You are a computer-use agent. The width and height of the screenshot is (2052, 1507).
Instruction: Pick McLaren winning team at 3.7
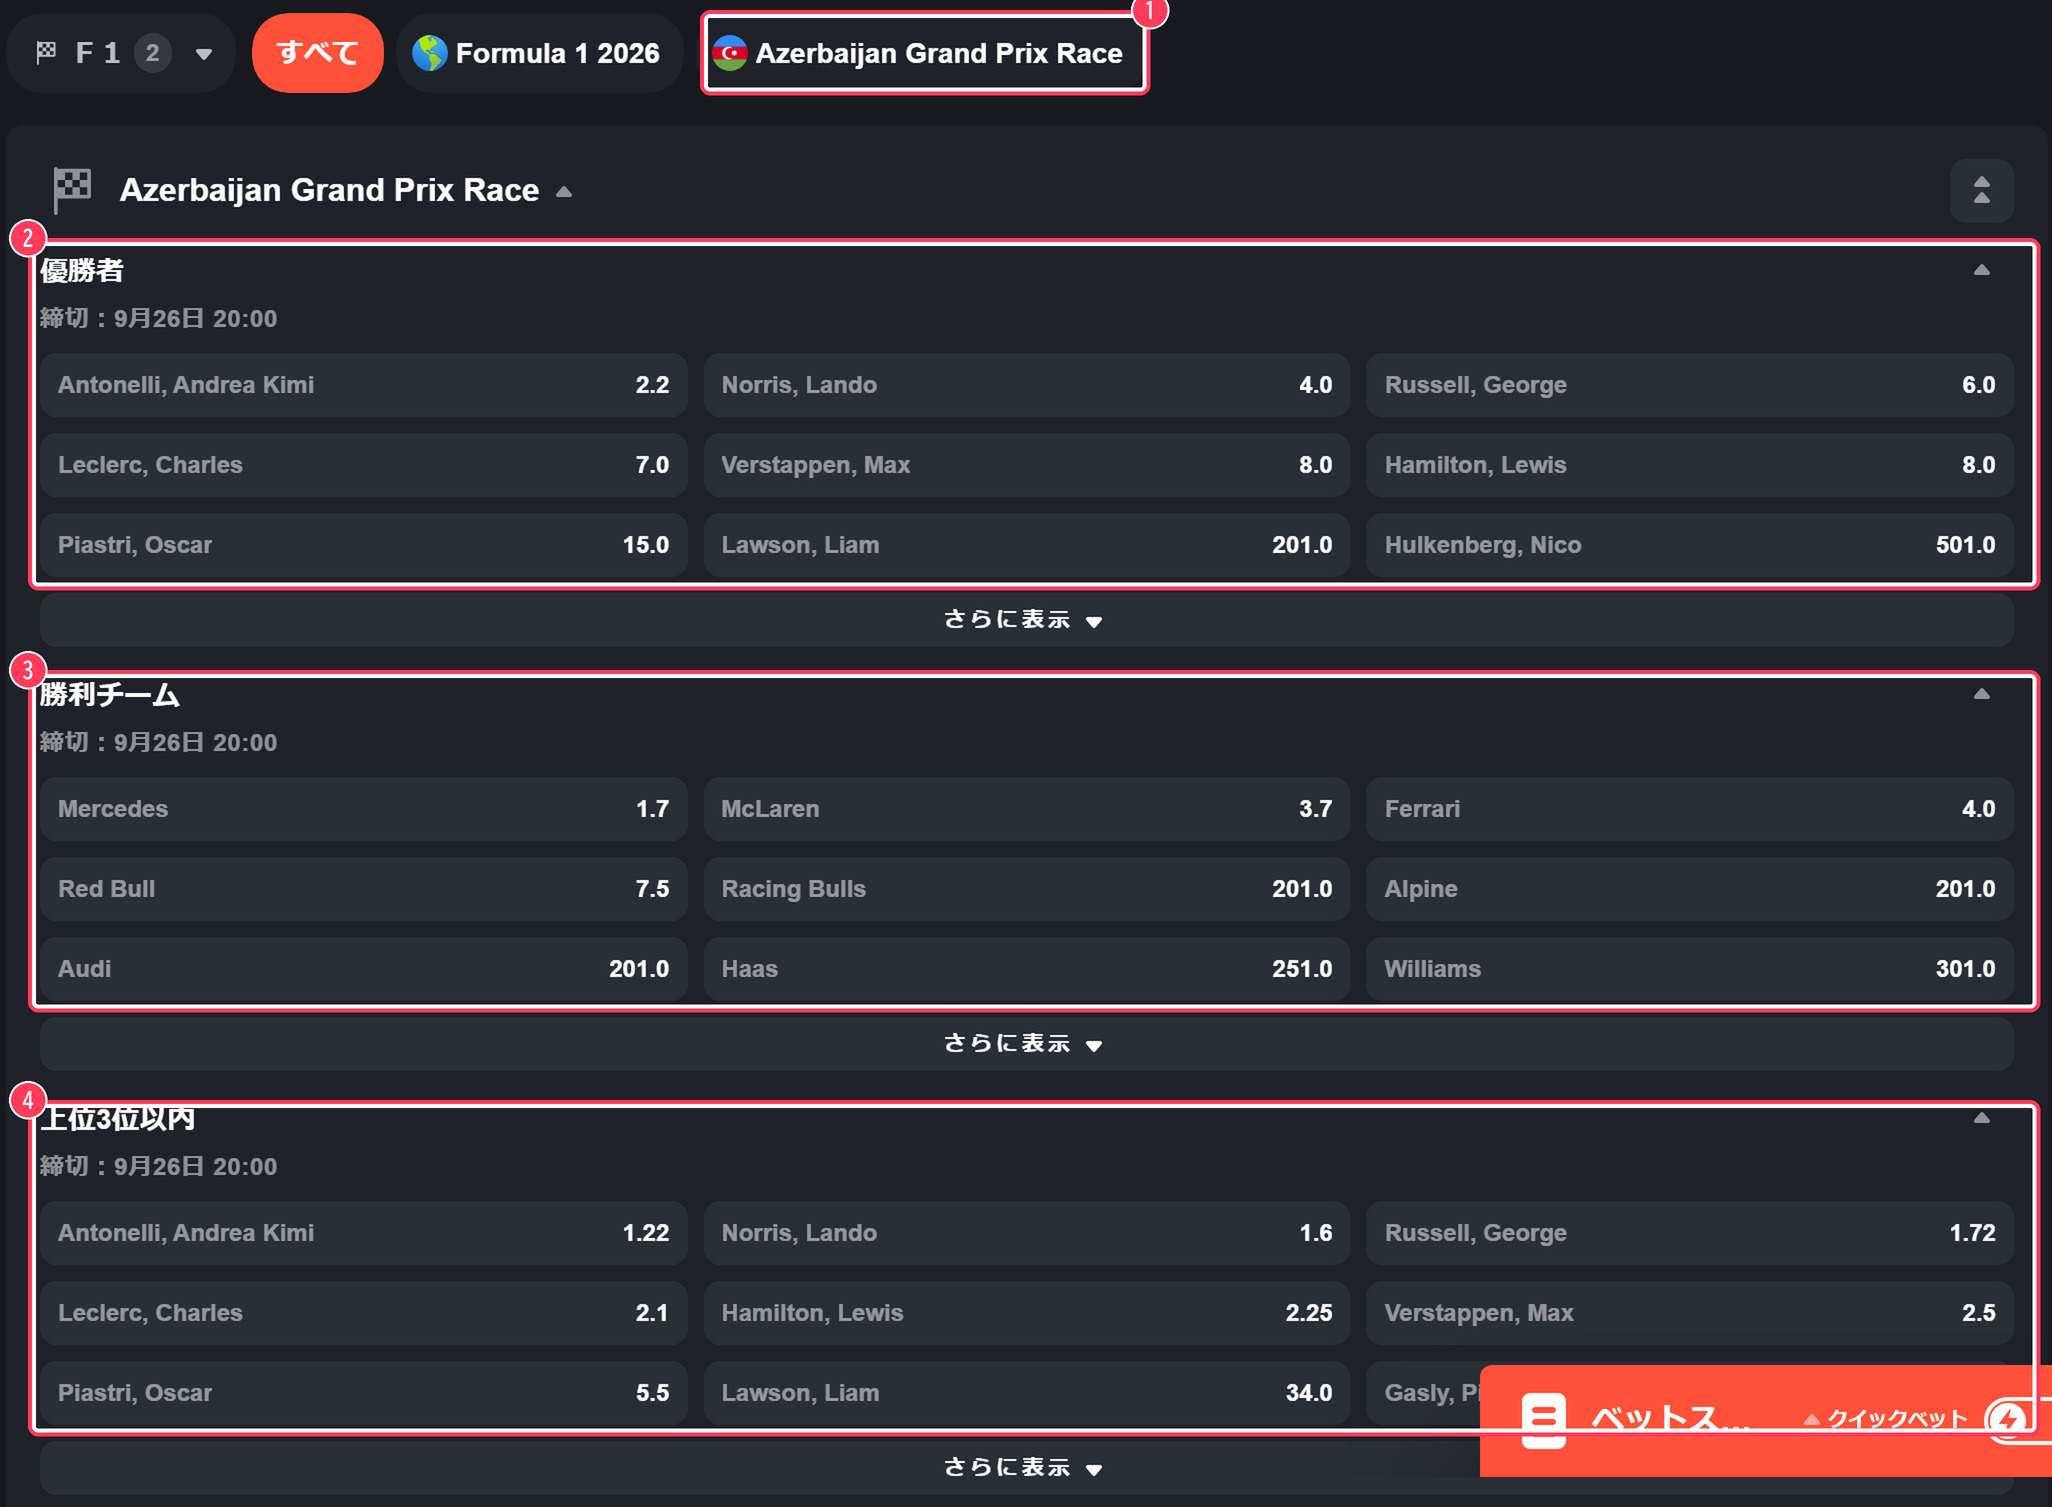[1027, 809]
